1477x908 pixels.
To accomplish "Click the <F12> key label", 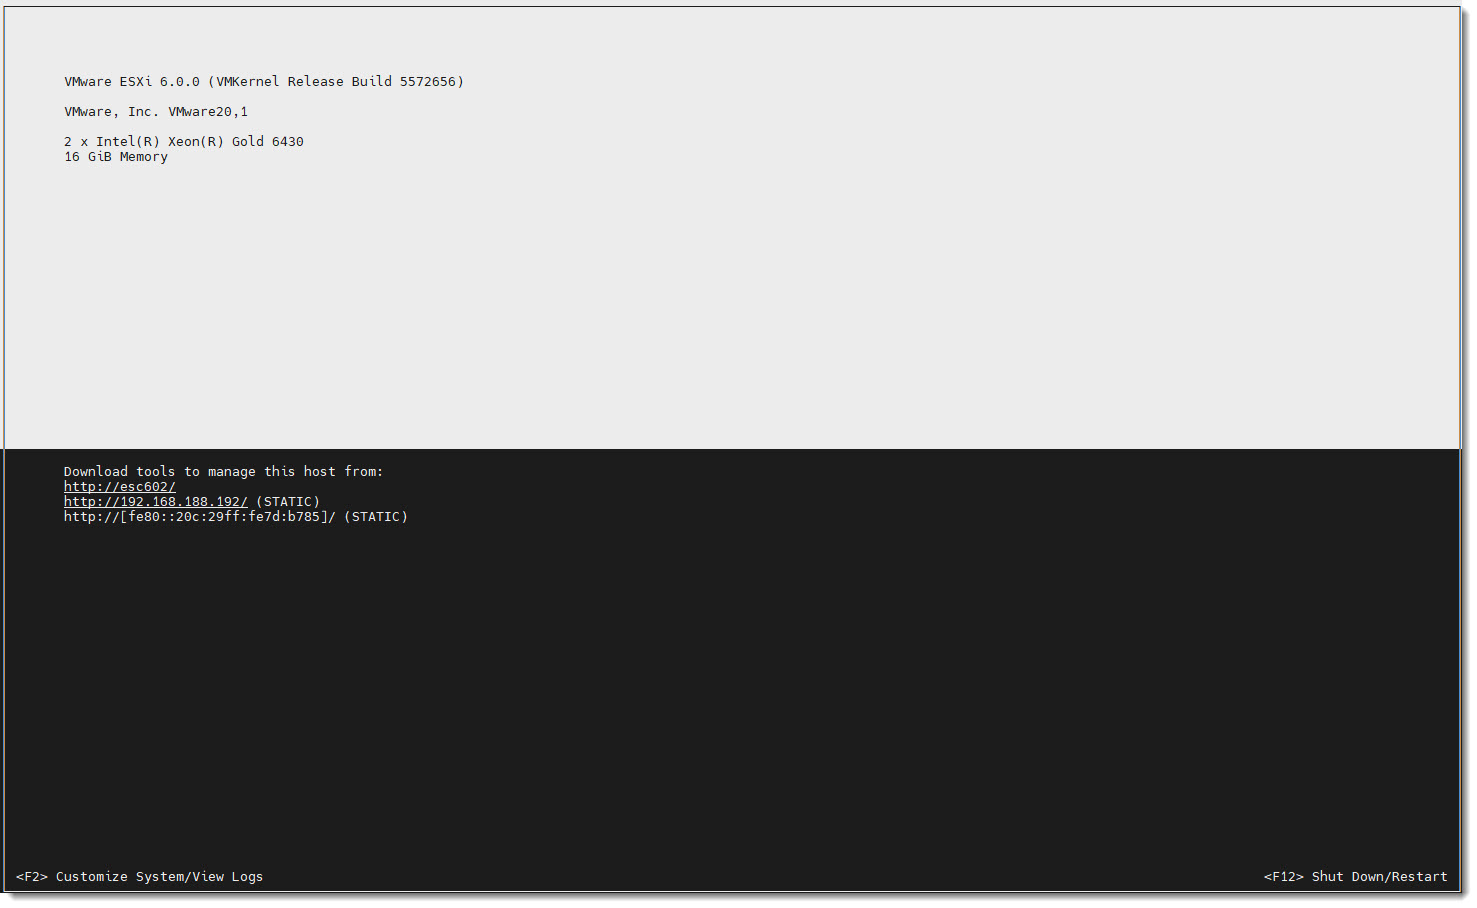I will coord(1284,877).
